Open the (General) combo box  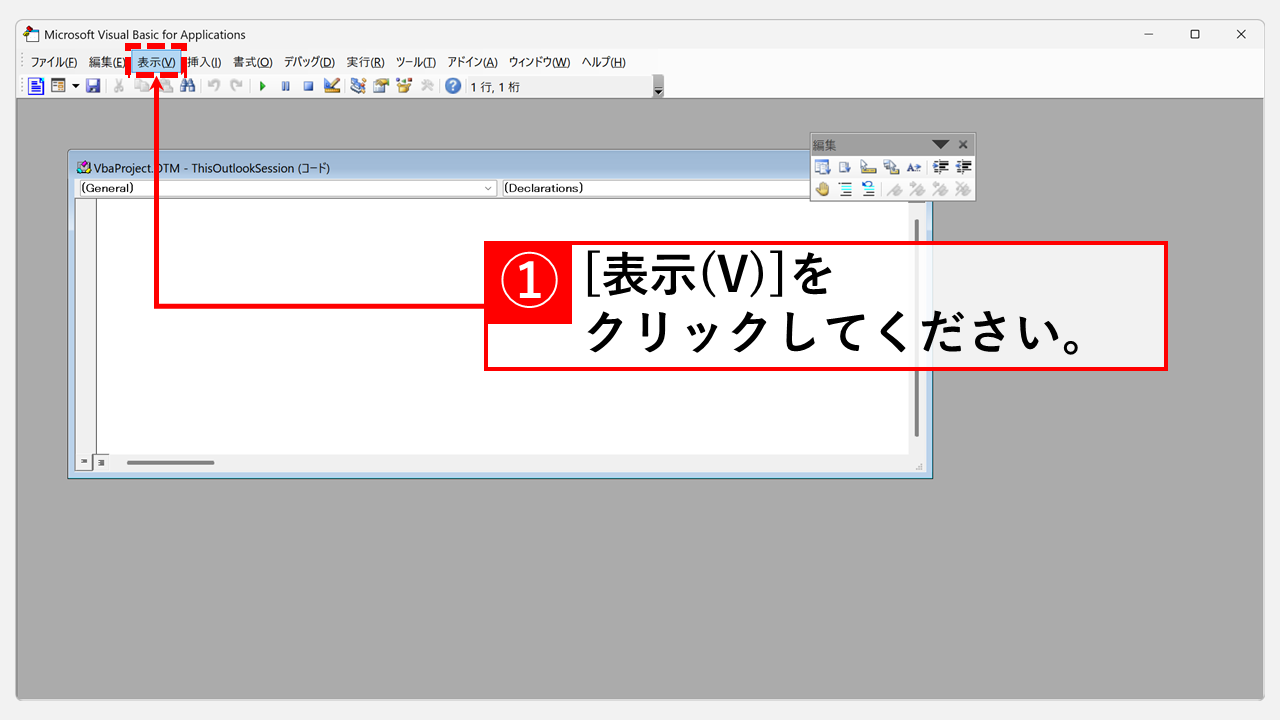point(286,188)
